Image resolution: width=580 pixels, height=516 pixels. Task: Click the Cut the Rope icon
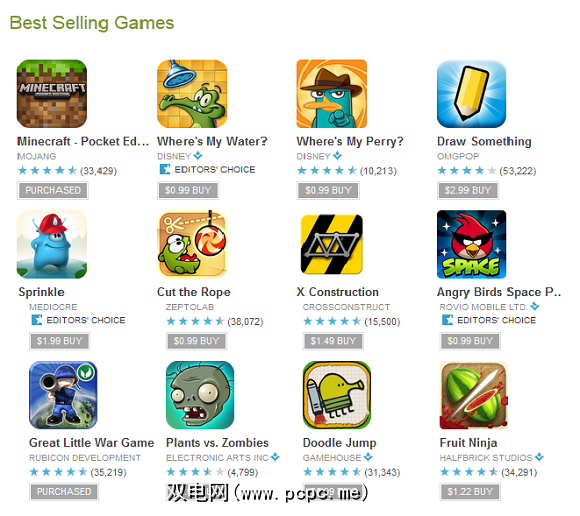click(192, 244)
